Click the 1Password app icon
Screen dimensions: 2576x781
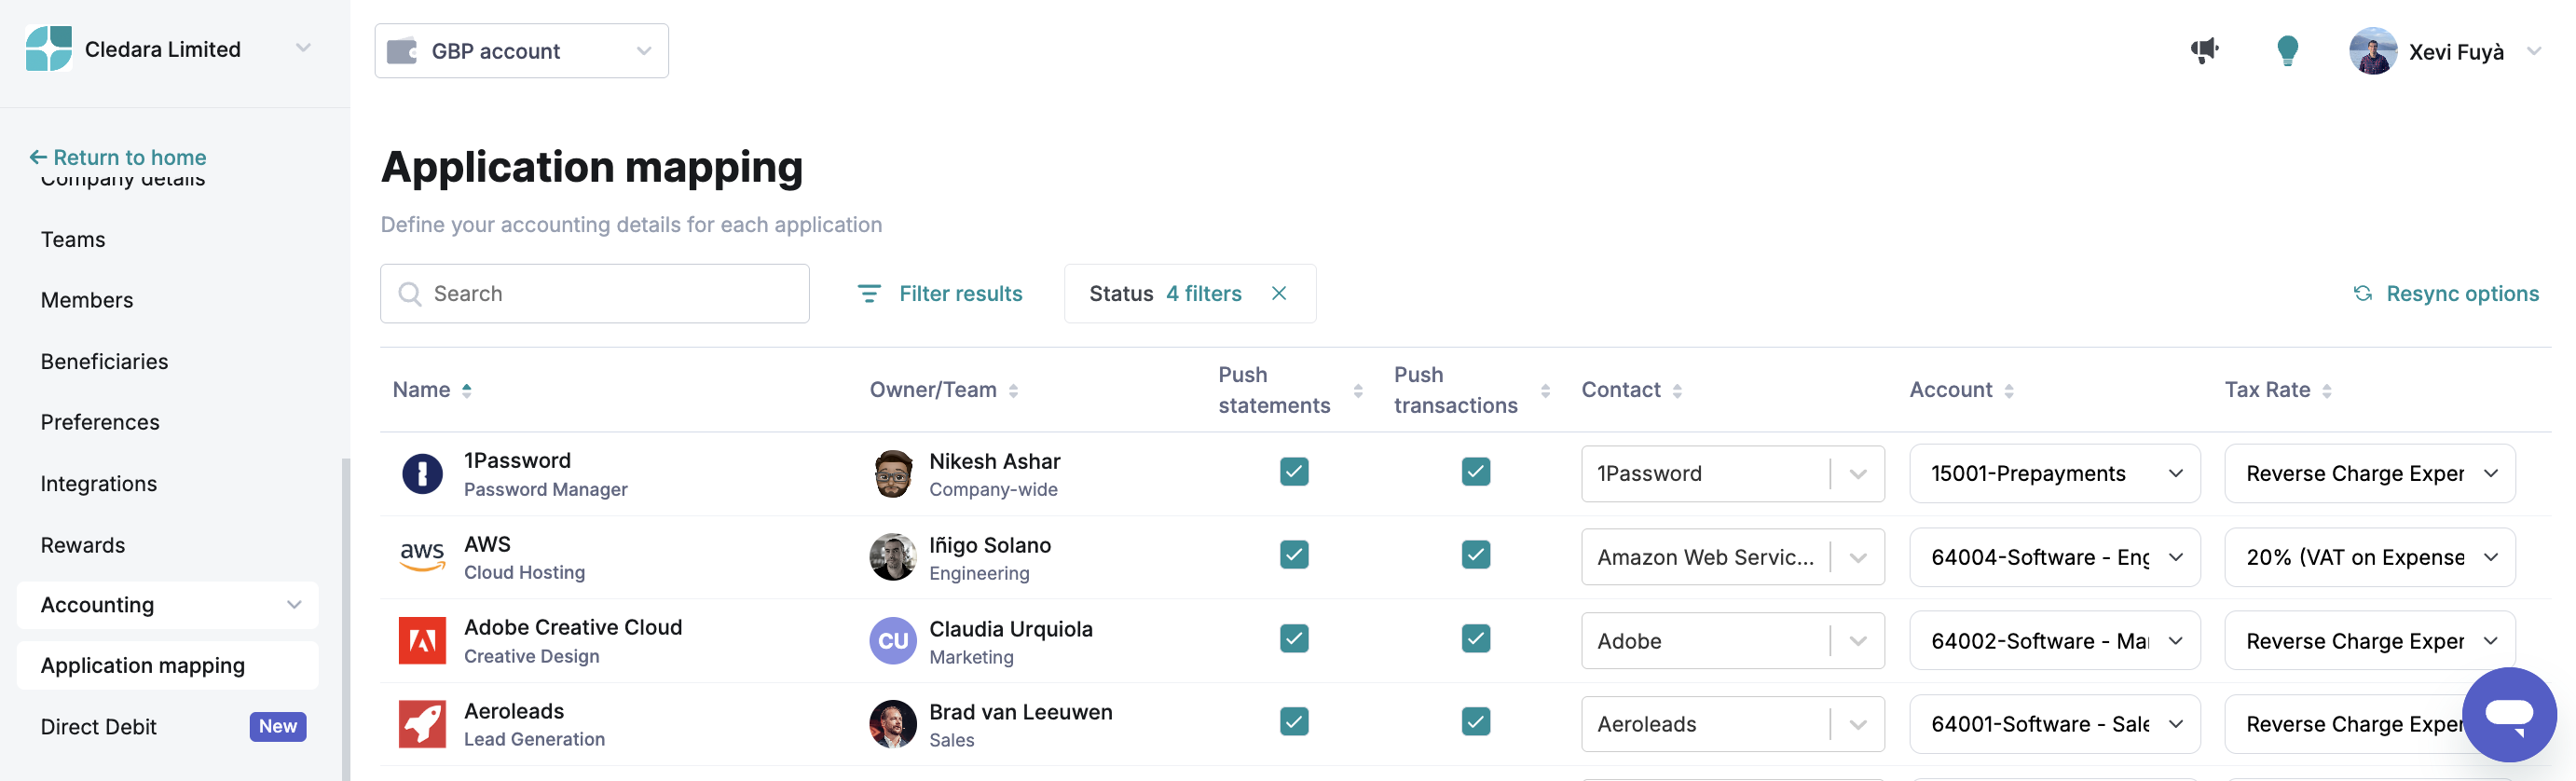pyautogui.click(x=422, y=473)
